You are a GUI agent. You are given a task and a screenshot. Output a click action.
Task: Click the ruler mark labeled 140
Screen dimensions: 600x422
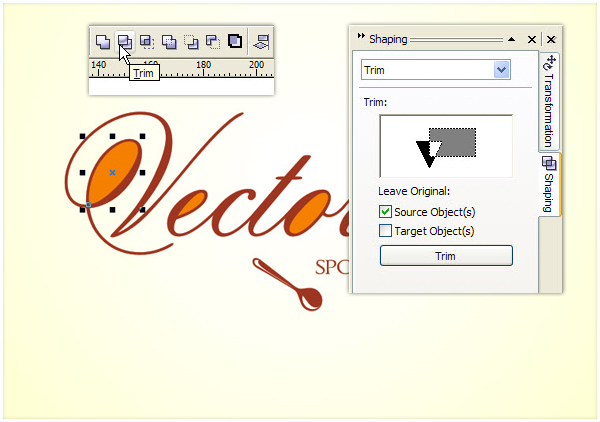[98, 65]
